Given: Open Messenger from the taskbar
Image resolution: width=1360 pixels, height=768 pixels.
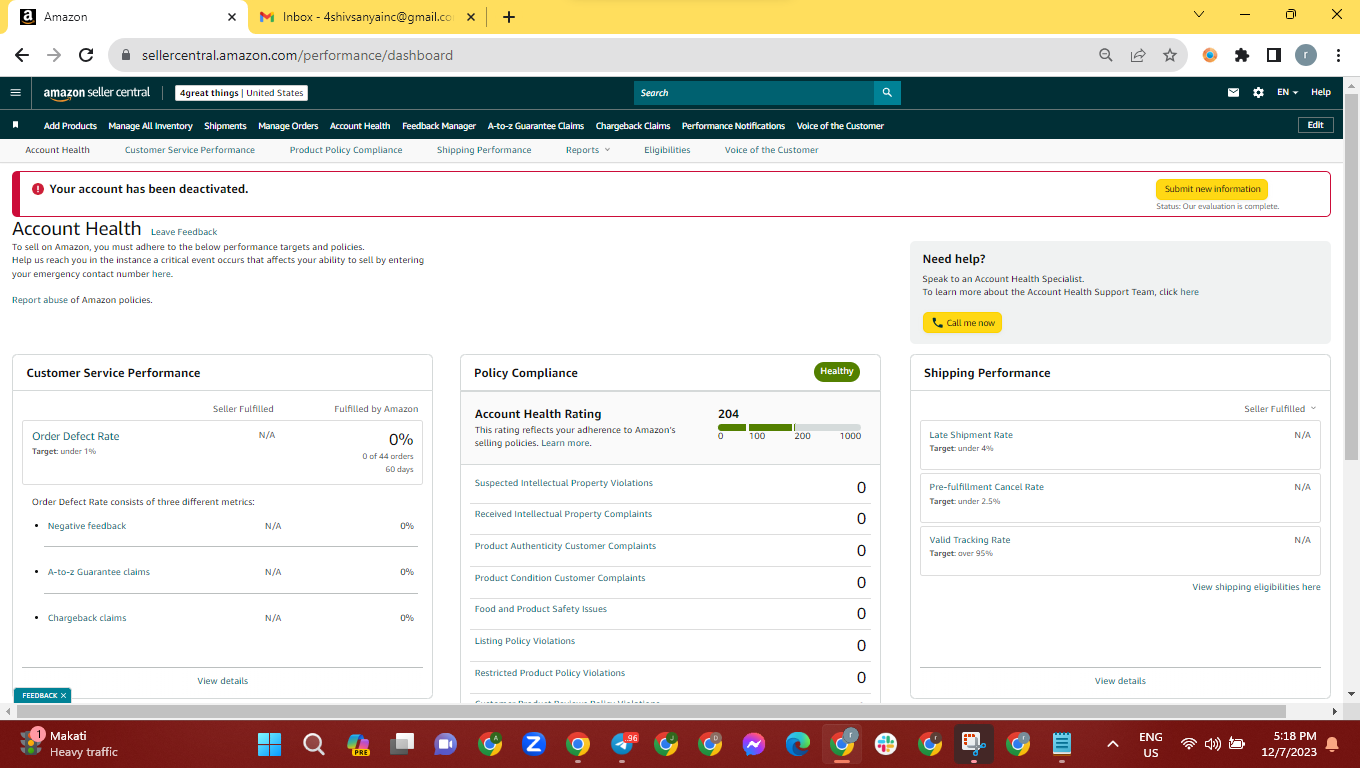Looking at the screenshot, I should 754,744.
